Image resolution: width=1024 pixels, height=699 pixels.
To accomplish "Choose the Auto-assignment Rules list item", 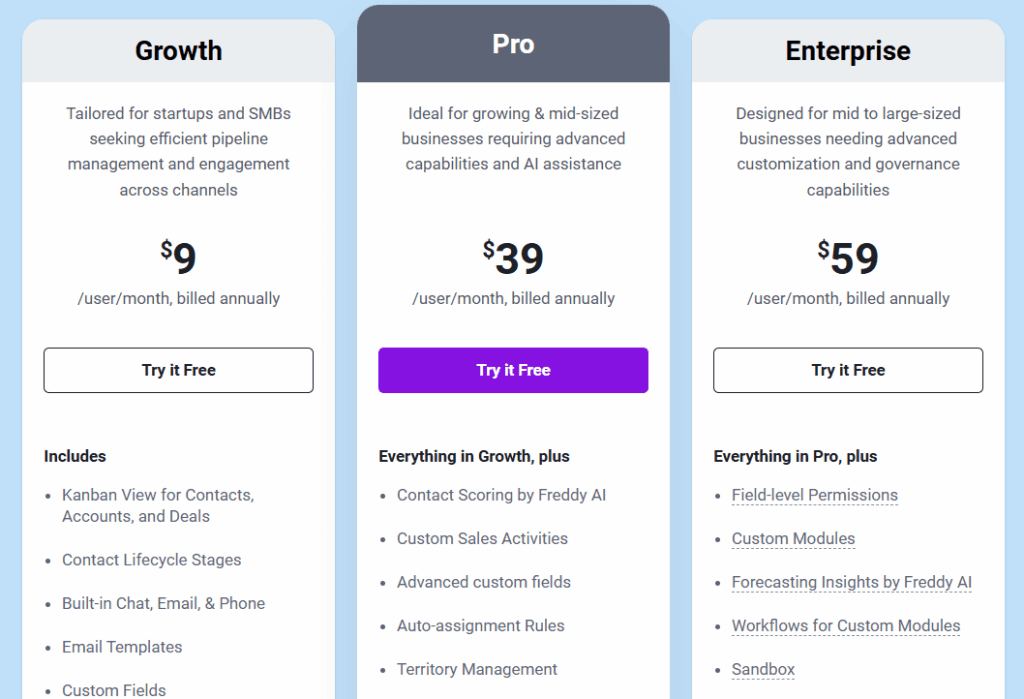I will (x=480, y=626).
